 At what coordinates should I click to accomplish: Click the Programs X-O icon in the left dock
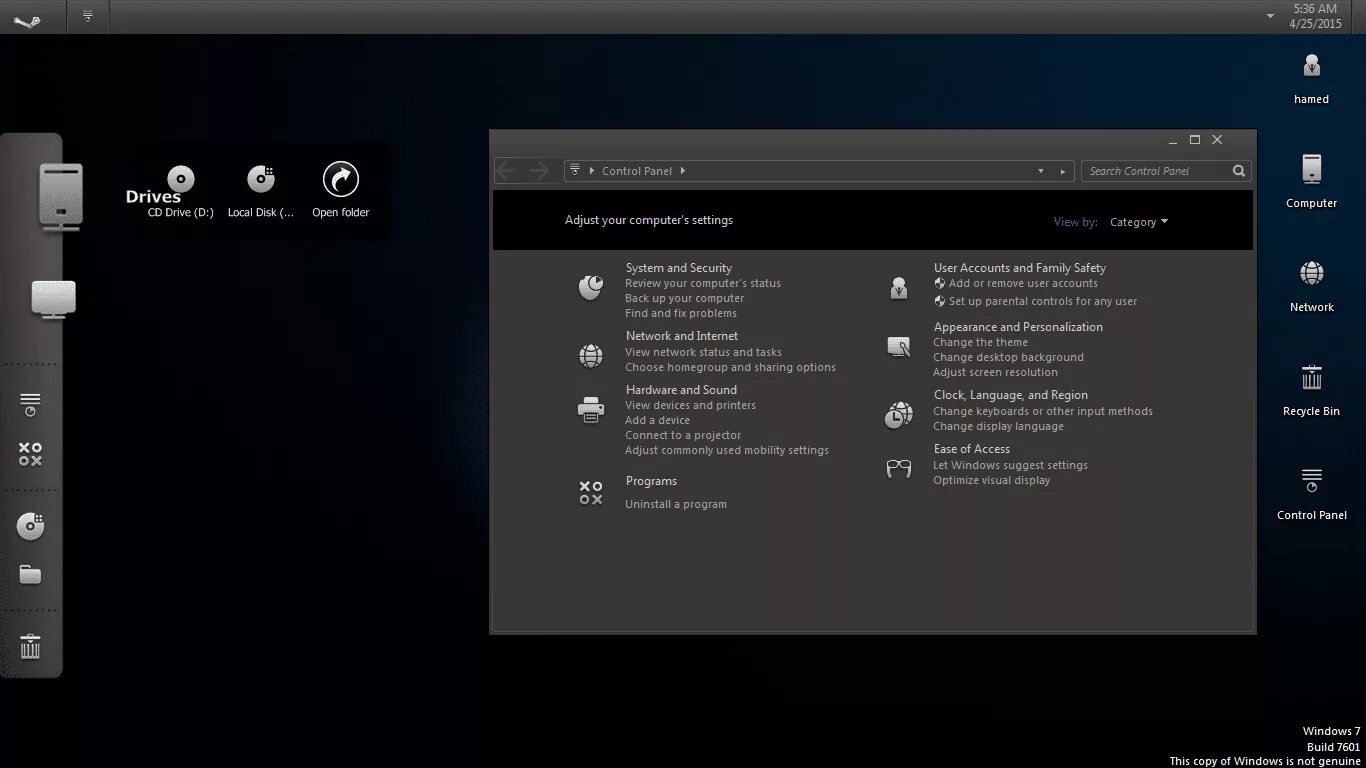30,454
